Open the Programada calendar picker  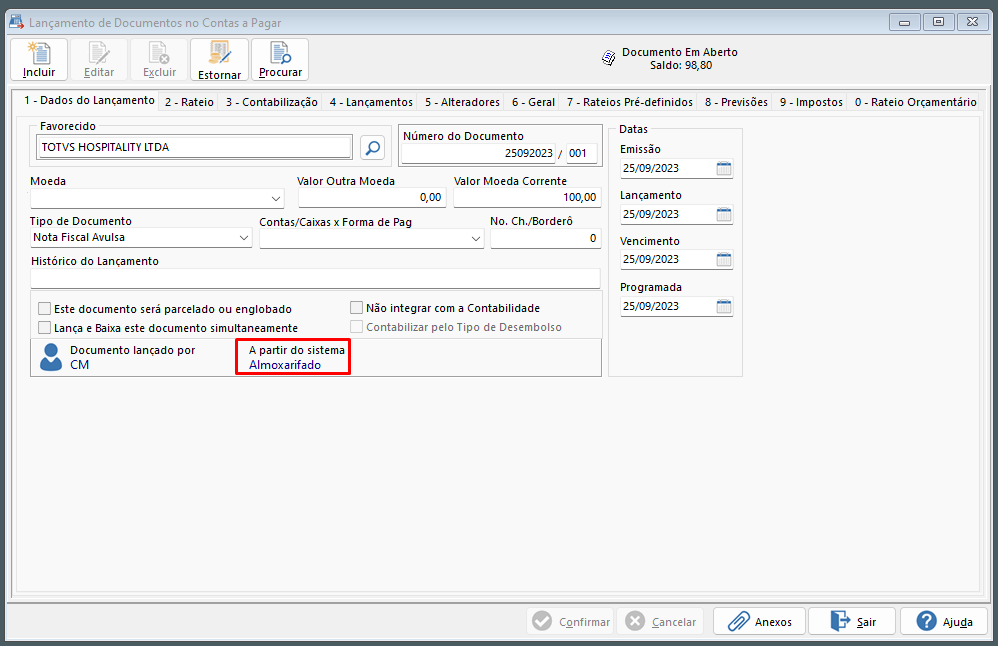(724, 307)
